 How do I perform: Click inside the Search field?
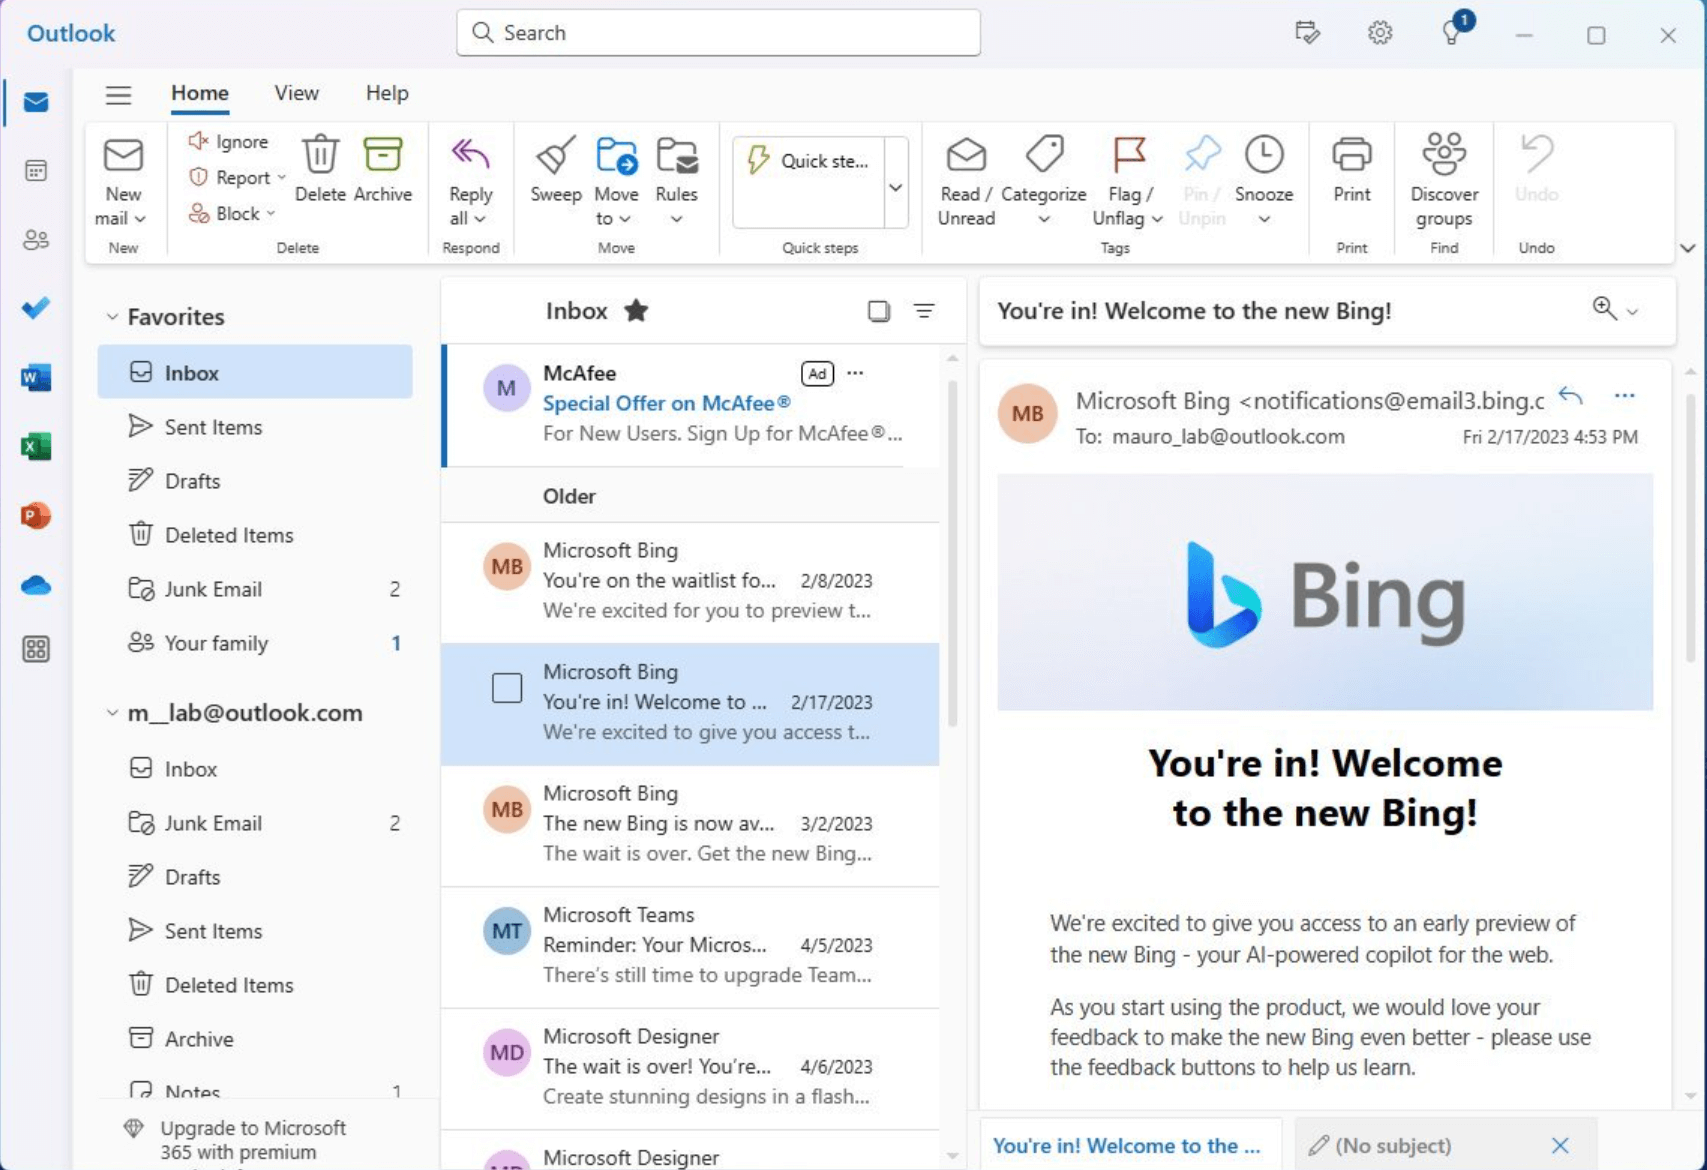point(718,32)
